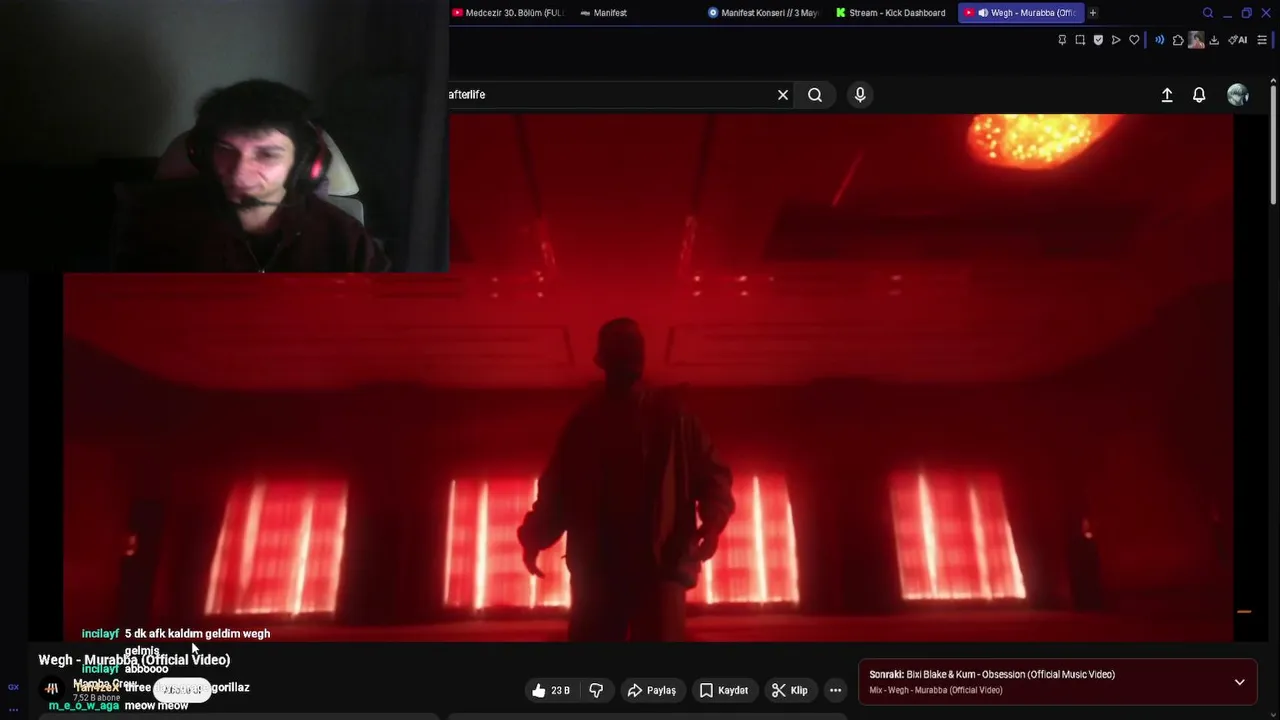
Task: Click the '7,52 B abone' subscriber count
Action: point(96,697)
